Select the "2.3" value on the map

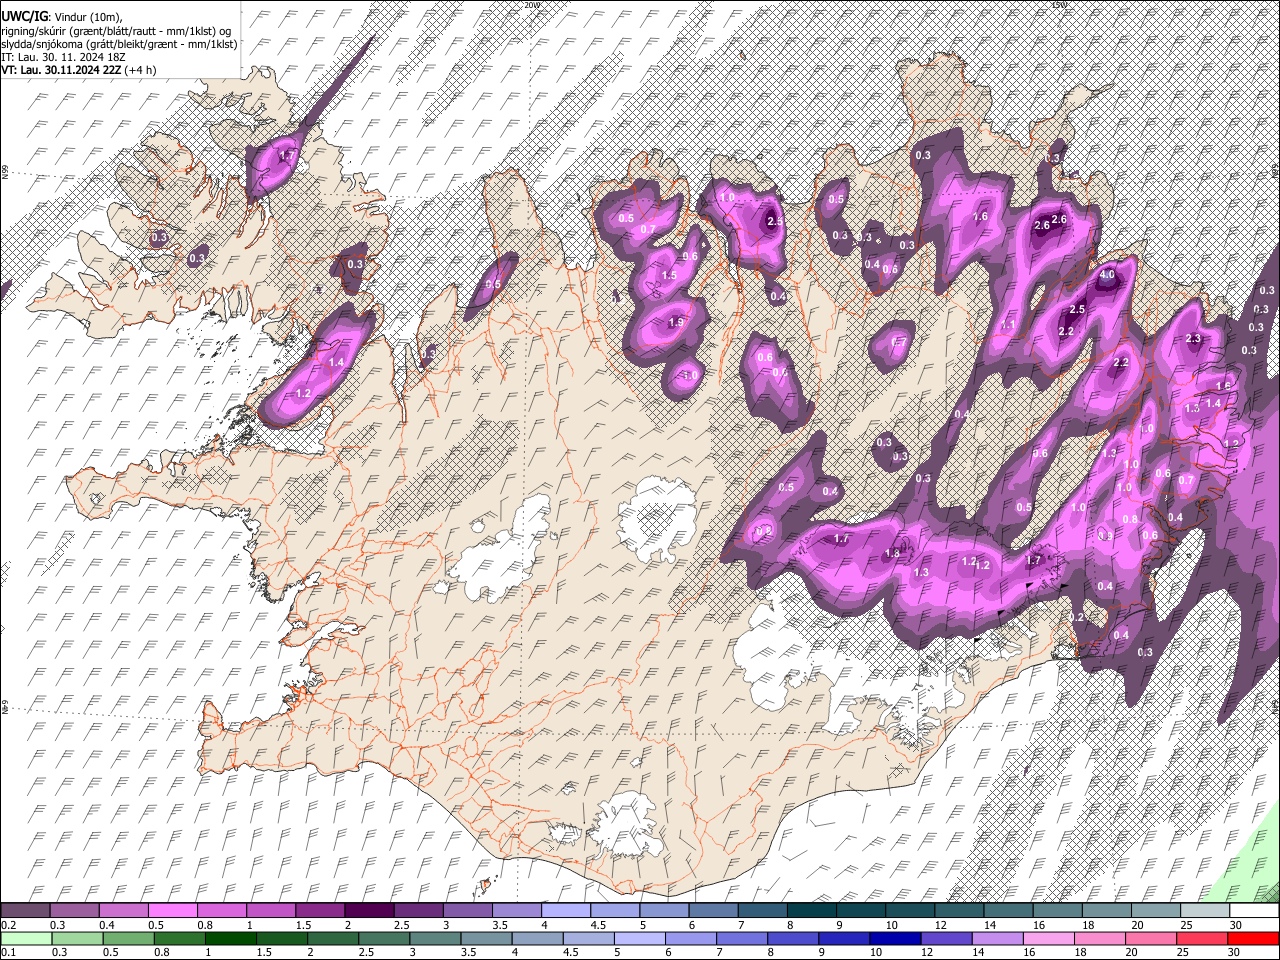click(1193, 339)
